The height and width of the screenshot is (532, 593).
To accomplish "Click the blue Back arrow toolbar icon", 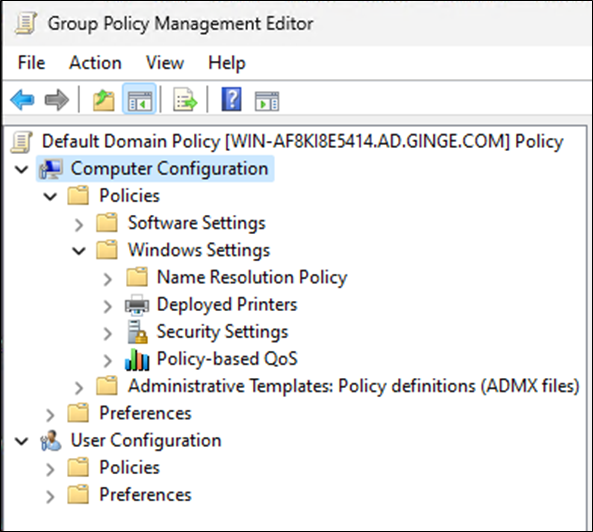I will (22, 100).
